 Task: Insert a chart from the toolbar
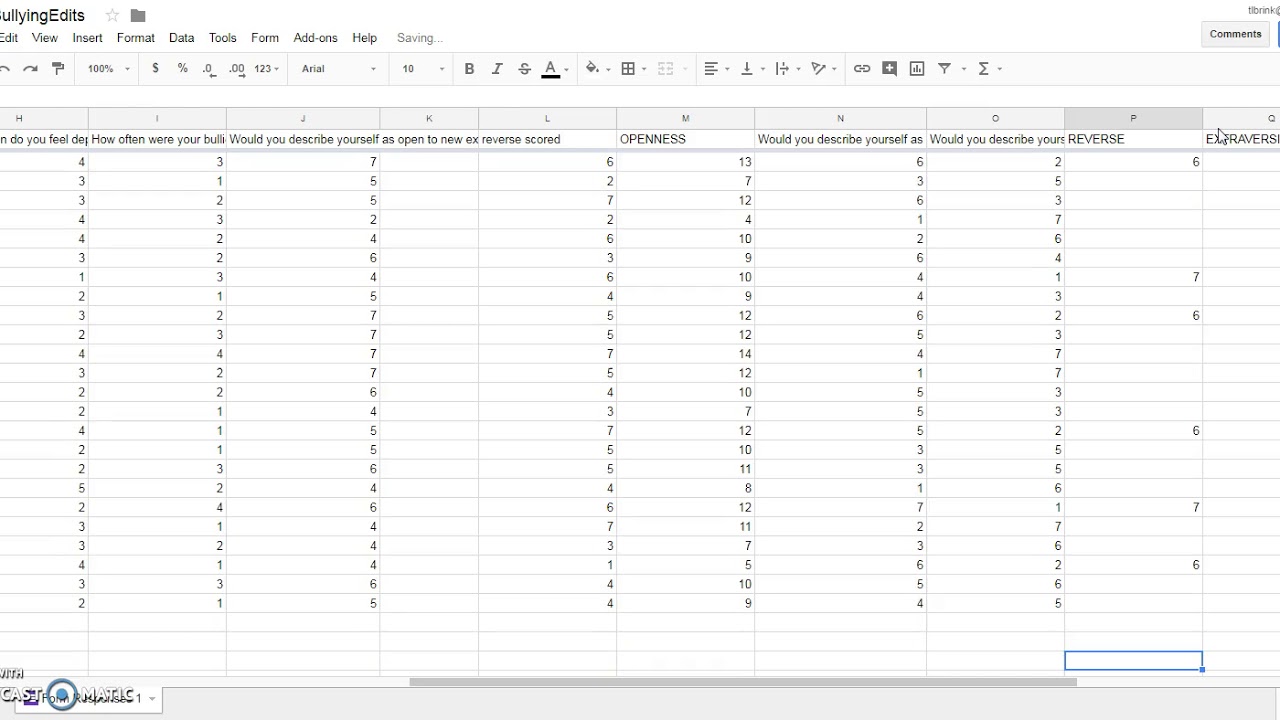[917, 69]
